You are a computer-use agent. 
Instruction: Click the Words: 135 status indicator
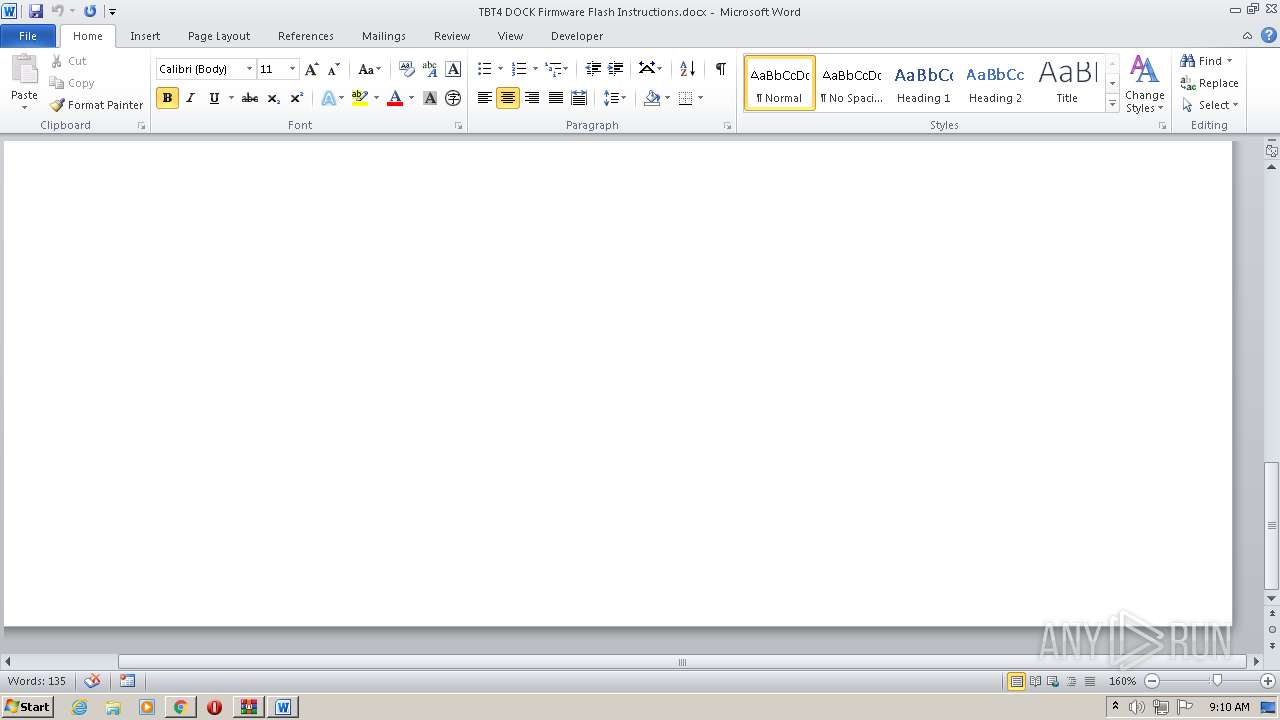pos(37,681)
